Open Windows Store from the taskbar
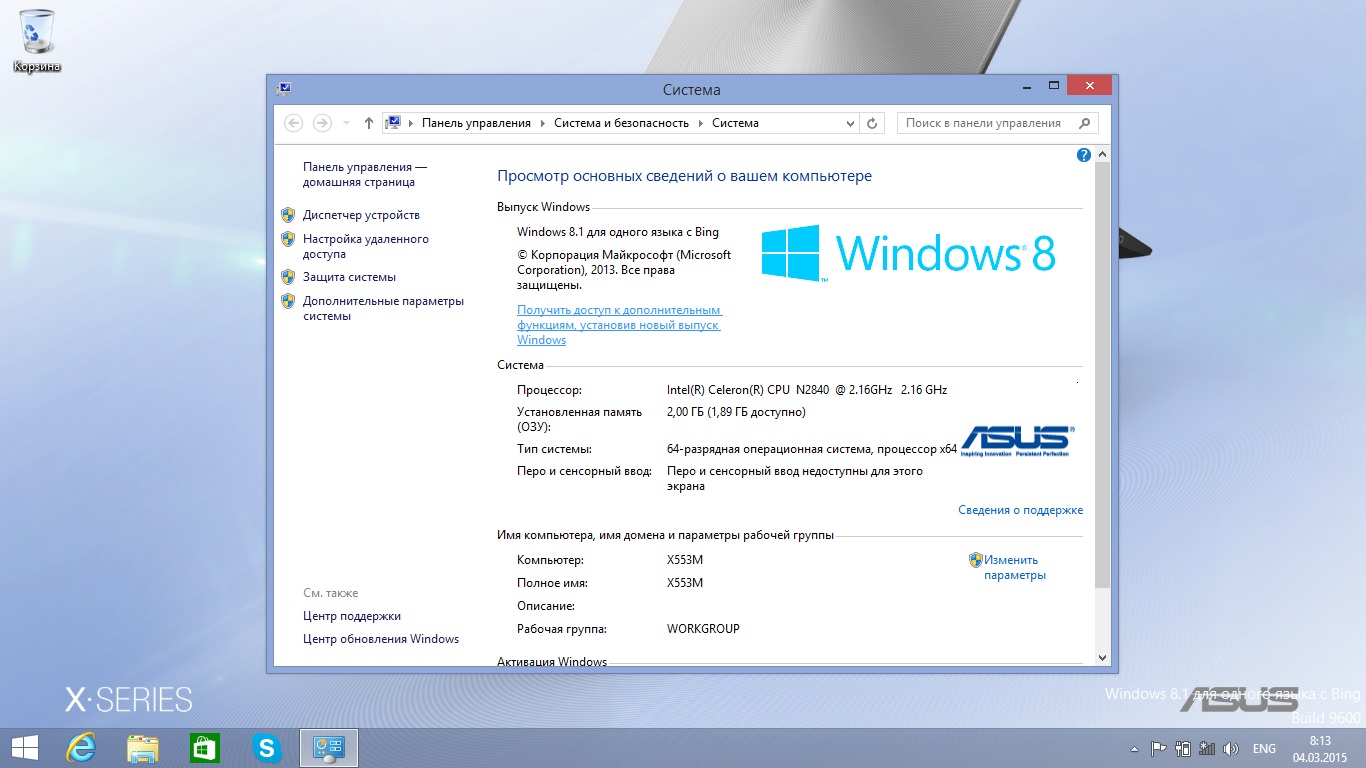Image resolution: width=1366 pixels, height=768 pixels. [x=204, y=748]
